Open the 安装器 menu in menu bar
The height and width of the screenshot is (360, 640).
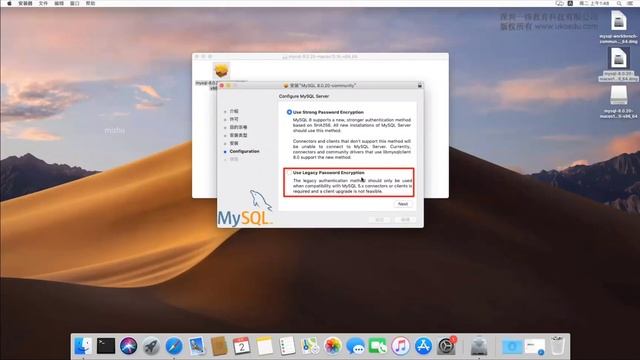25,3
